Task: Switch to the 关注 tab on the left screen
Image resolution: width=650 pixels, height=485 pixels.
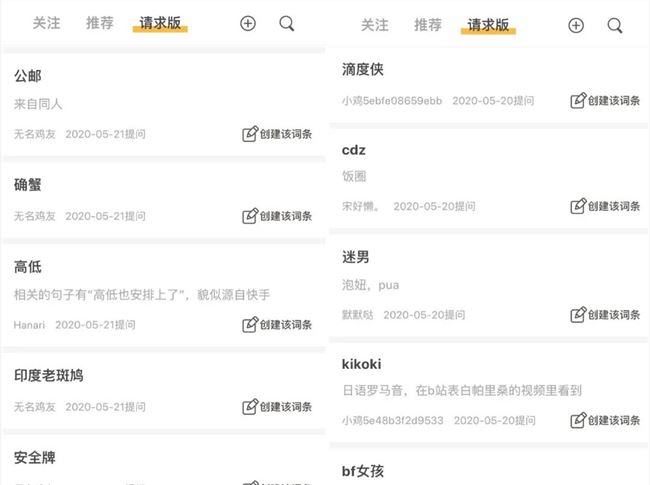Action: pos(46,23)
